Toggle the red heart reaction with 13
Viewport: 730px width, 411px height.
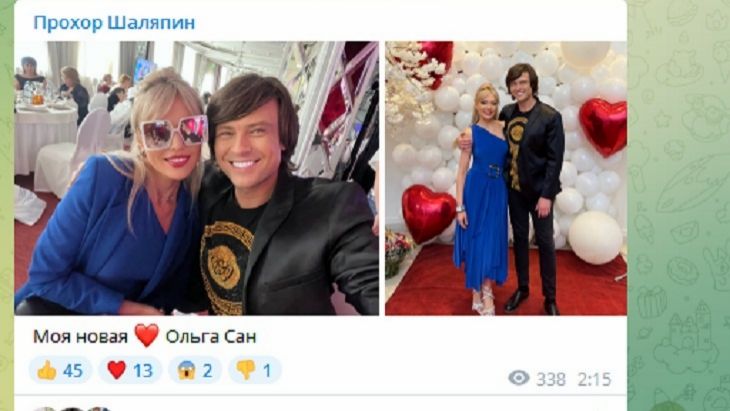130,371
